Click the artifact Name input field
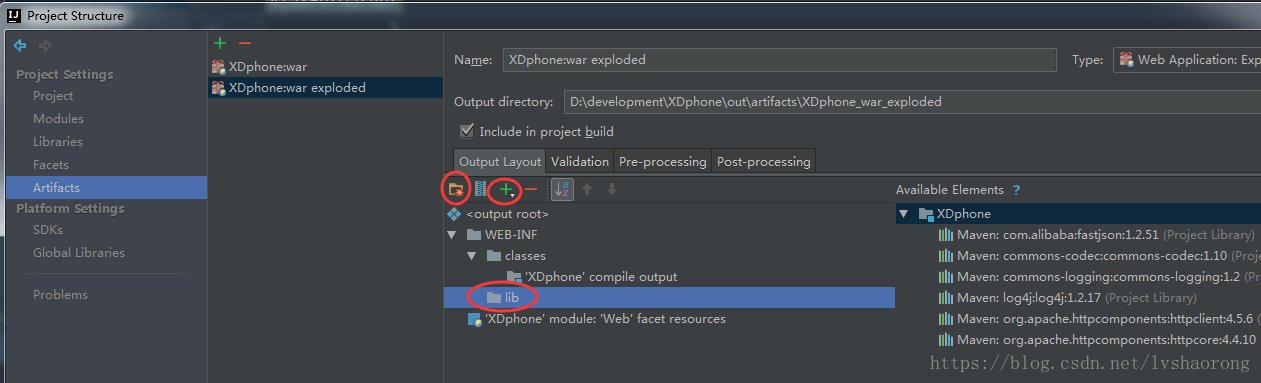 779,60
